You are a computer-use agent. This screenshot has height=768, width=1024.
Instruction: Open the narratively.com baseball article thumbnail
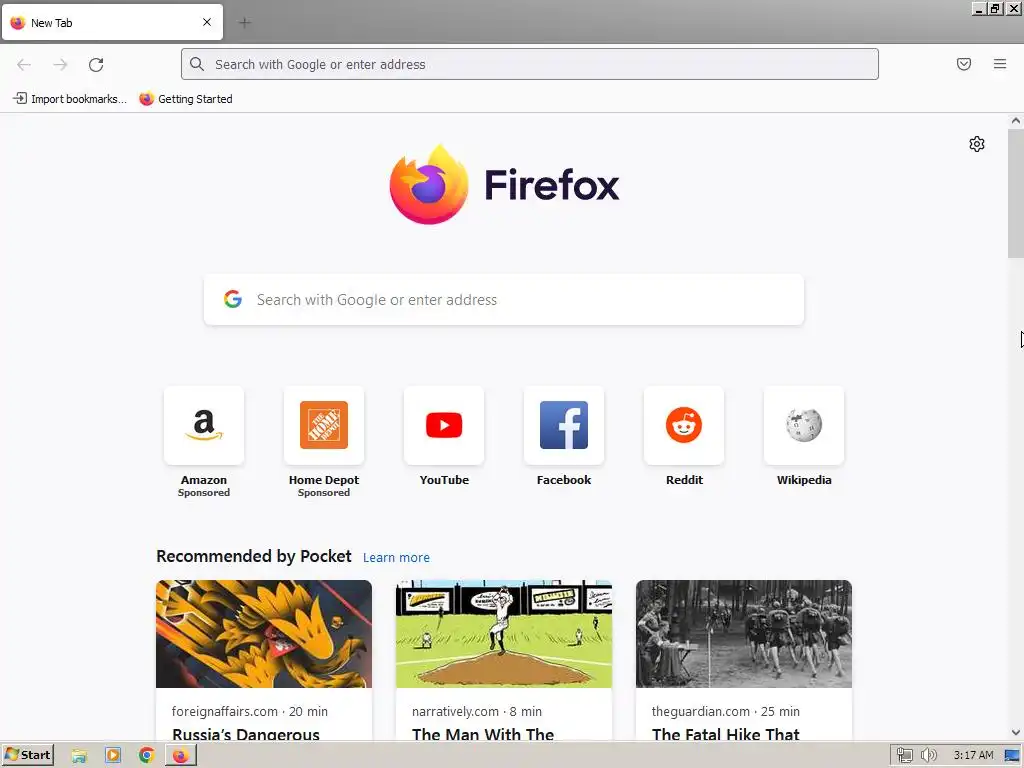pos(504,633)
